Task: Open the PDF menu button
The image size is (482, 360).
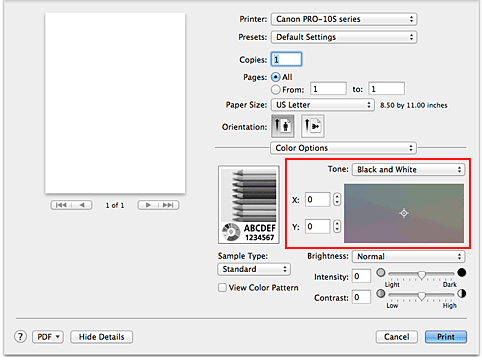Action: click(48, 337)
